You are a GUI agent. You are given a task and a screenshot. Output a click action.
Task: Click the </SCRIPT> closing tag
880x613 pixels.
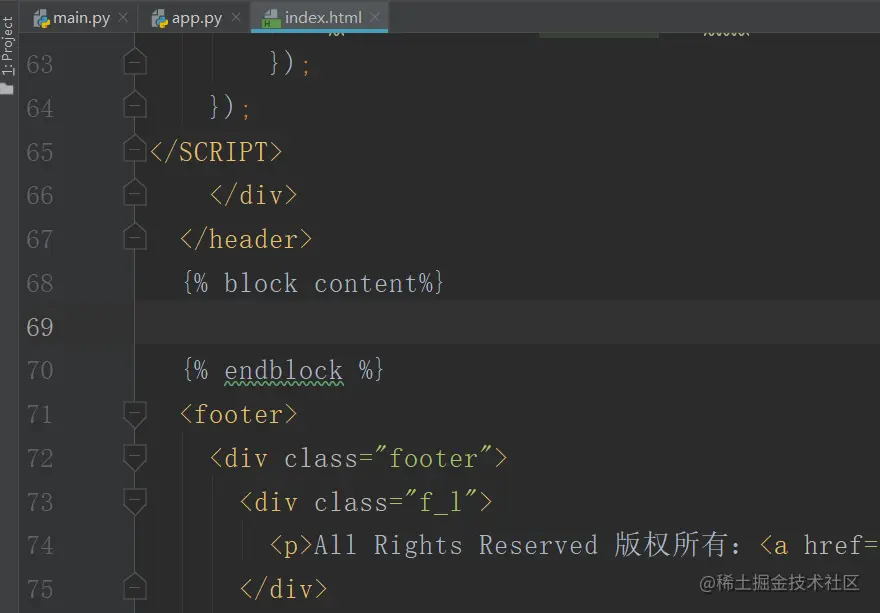pos(216,152)
